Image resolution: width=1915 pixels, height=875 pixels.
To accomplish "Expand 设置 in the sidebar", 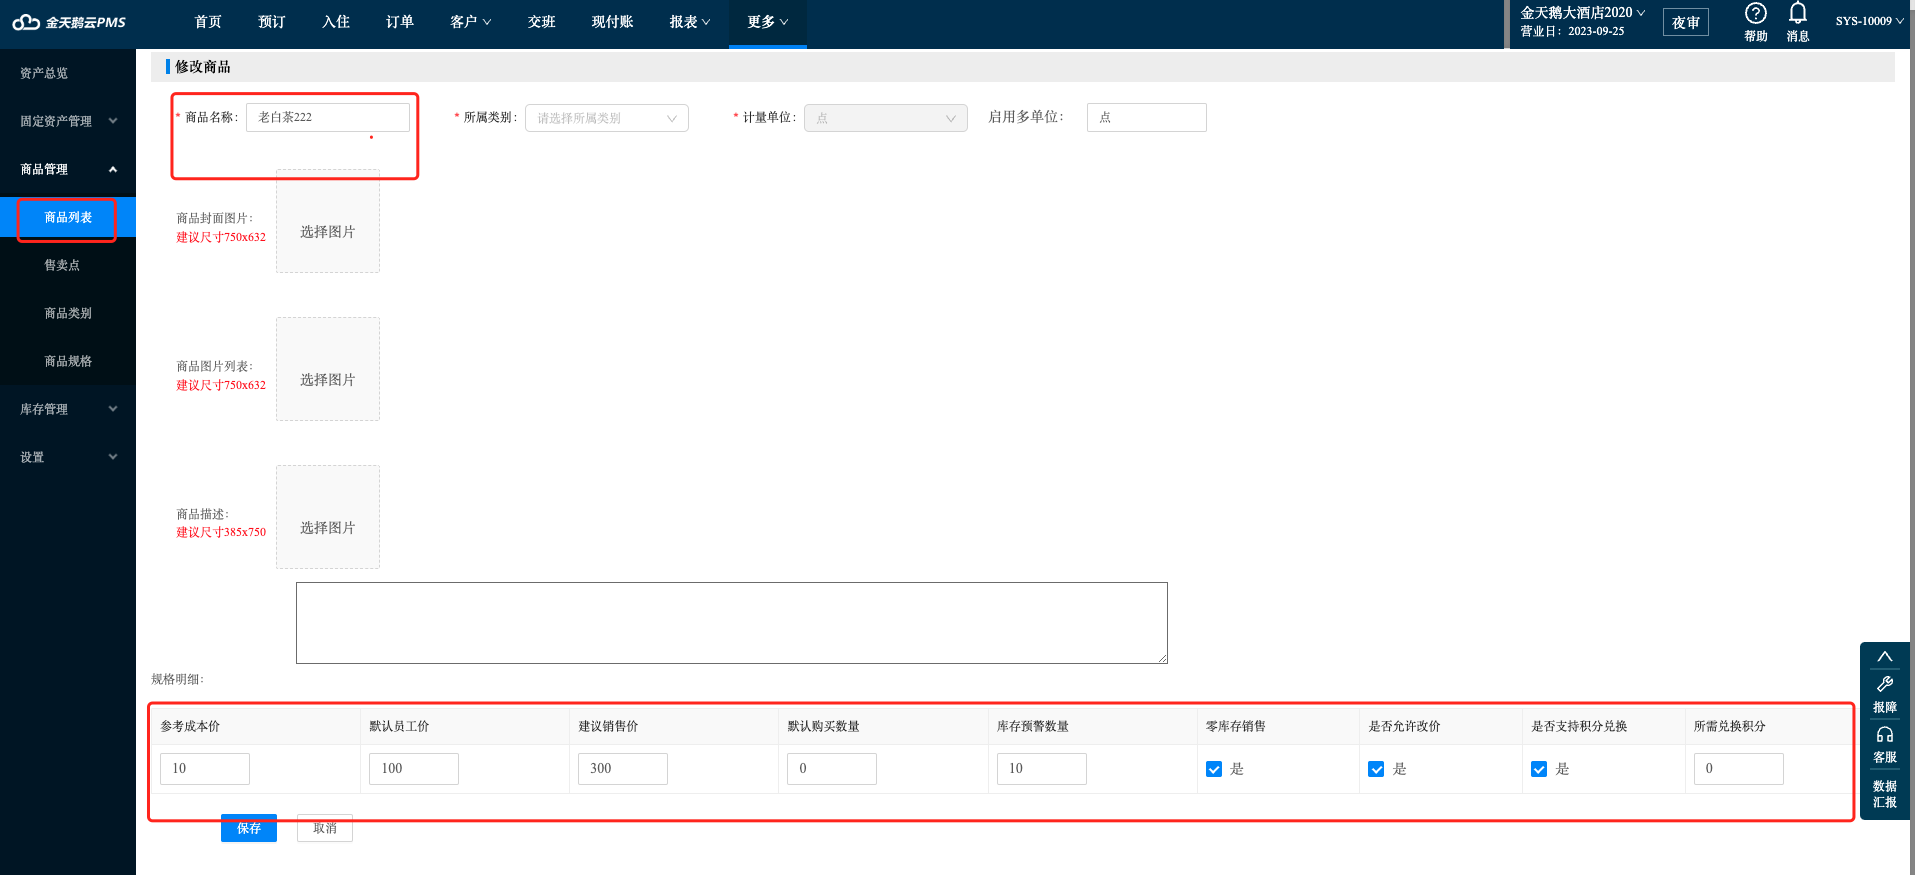I will click(68, 457).
